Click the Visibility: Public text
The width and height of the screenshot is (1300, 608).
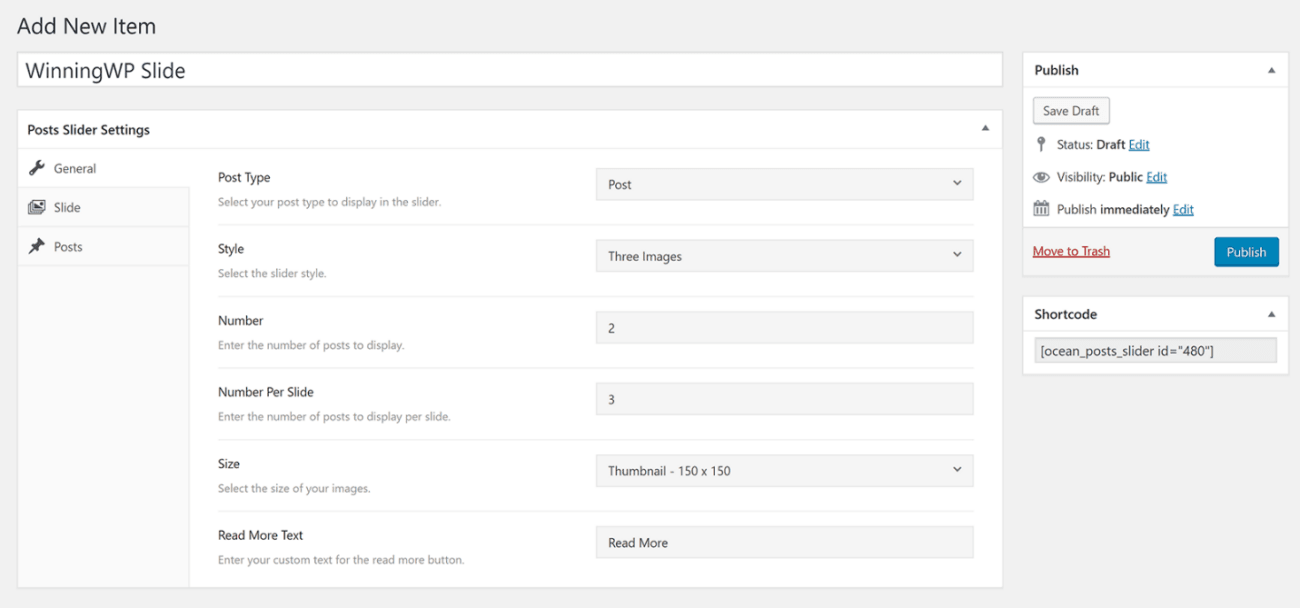click(1100, 177)
